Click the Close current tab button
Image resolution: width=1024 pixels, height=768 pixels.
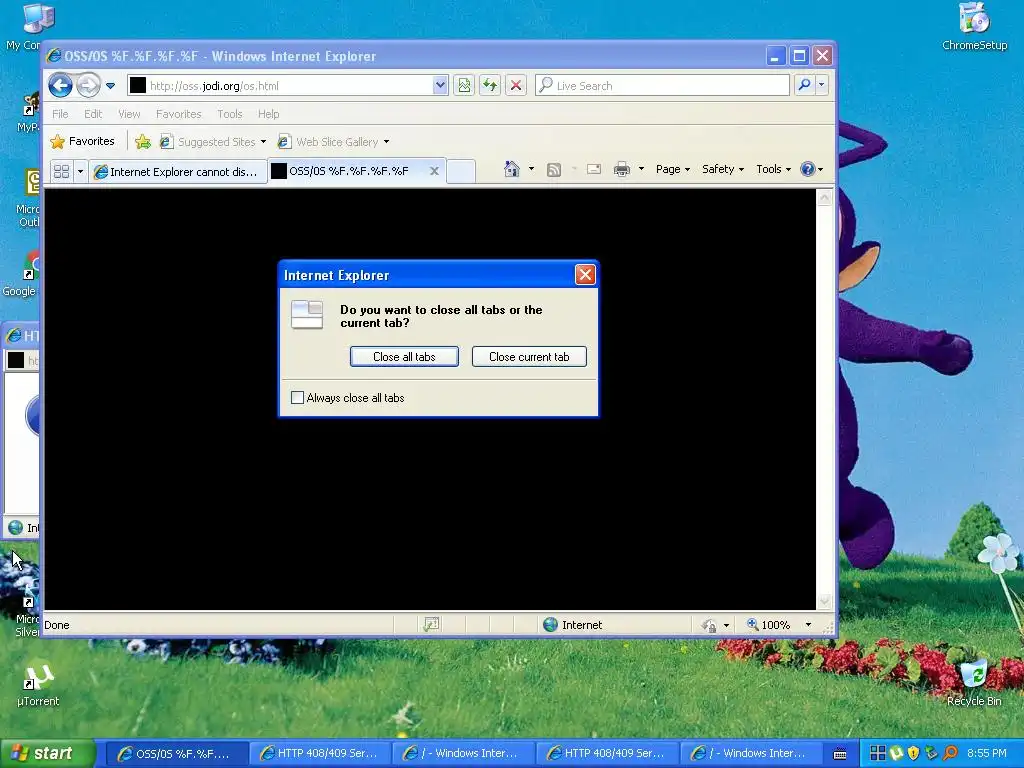click(x=529, y=357)
